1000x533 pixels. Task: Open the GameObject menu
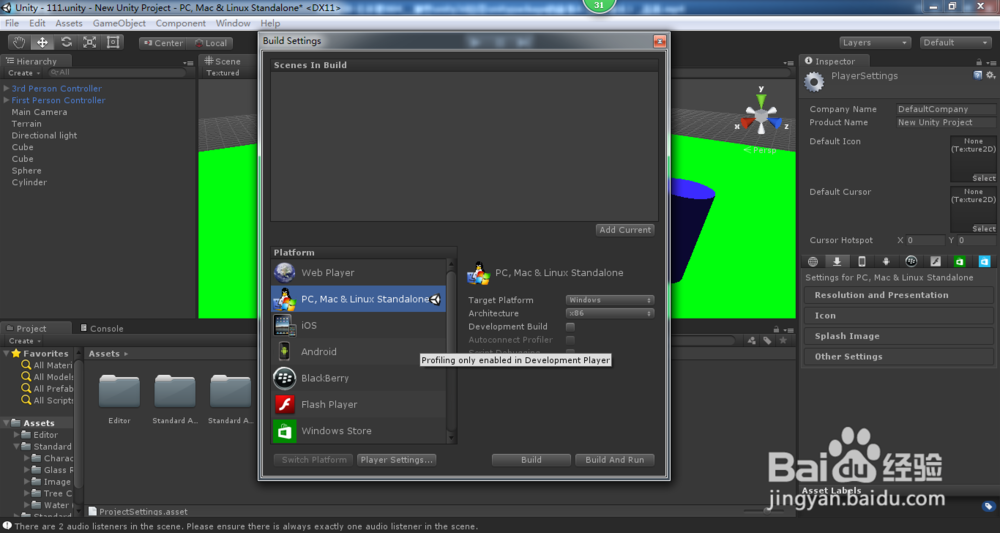point(119,23)
